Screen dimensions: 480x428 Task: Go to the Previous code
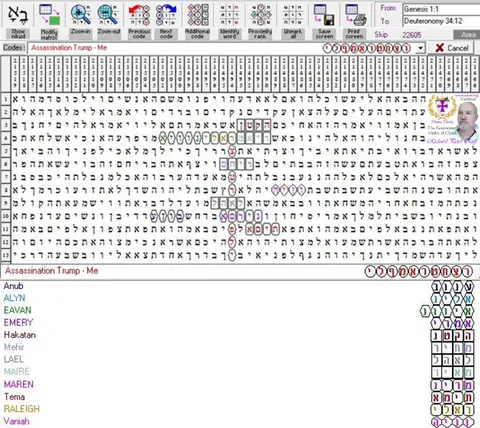[139, 21]
